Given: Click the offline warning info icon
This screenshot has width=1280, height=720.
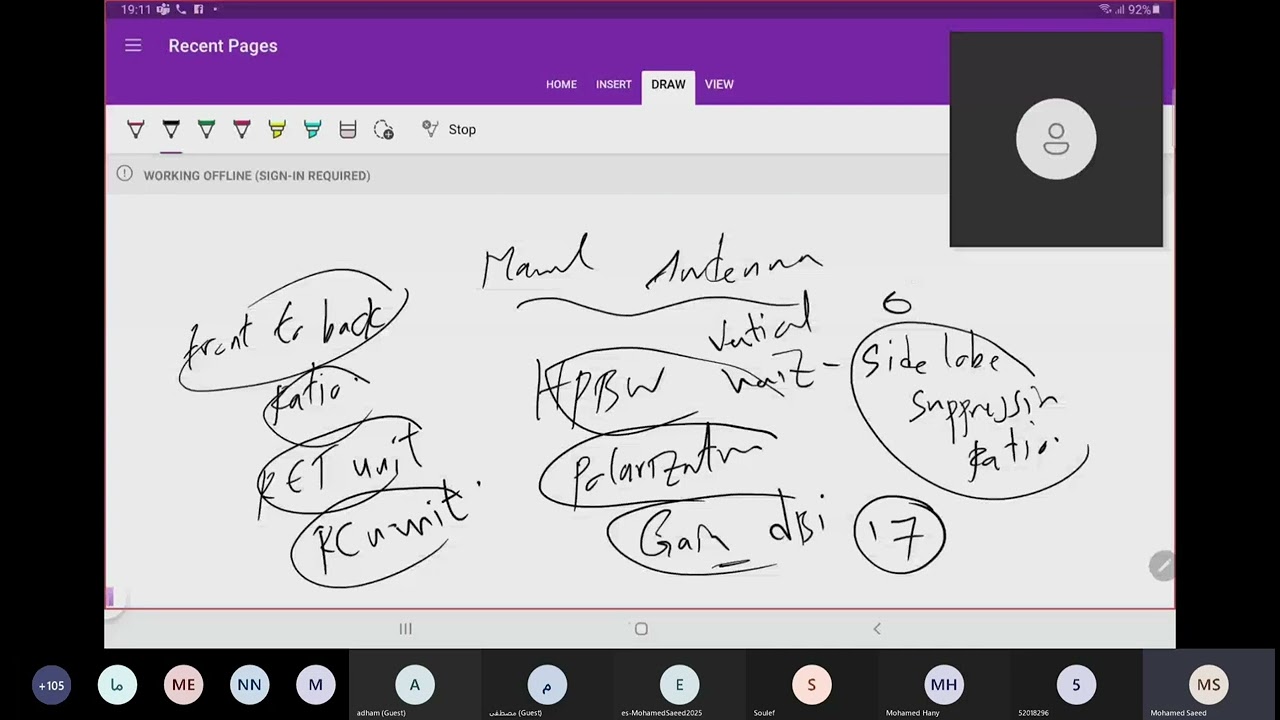Looking at the screenshot, I should (124, 174).
